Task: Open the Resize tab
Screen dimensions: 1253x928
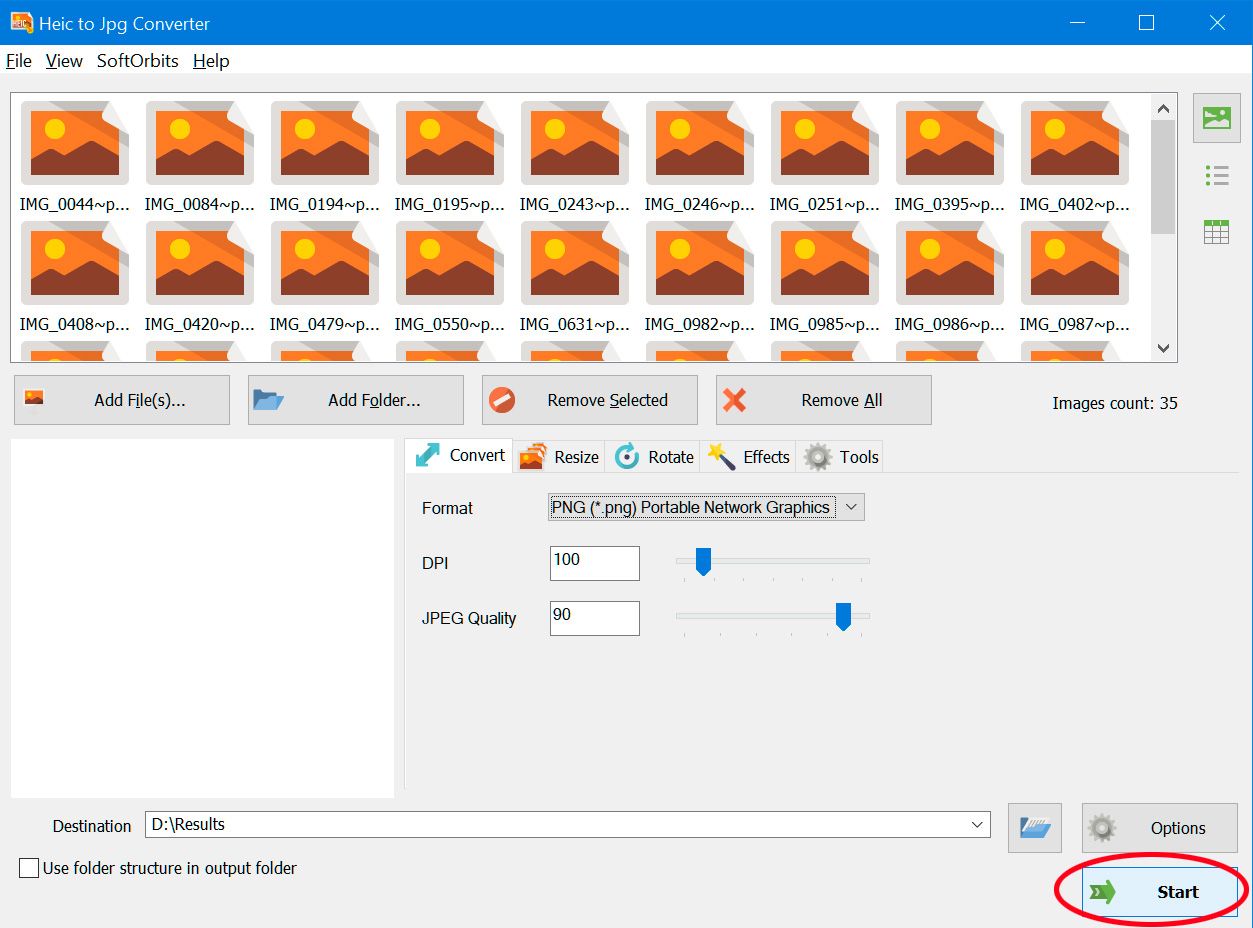Action: click(x=560, y=457)
